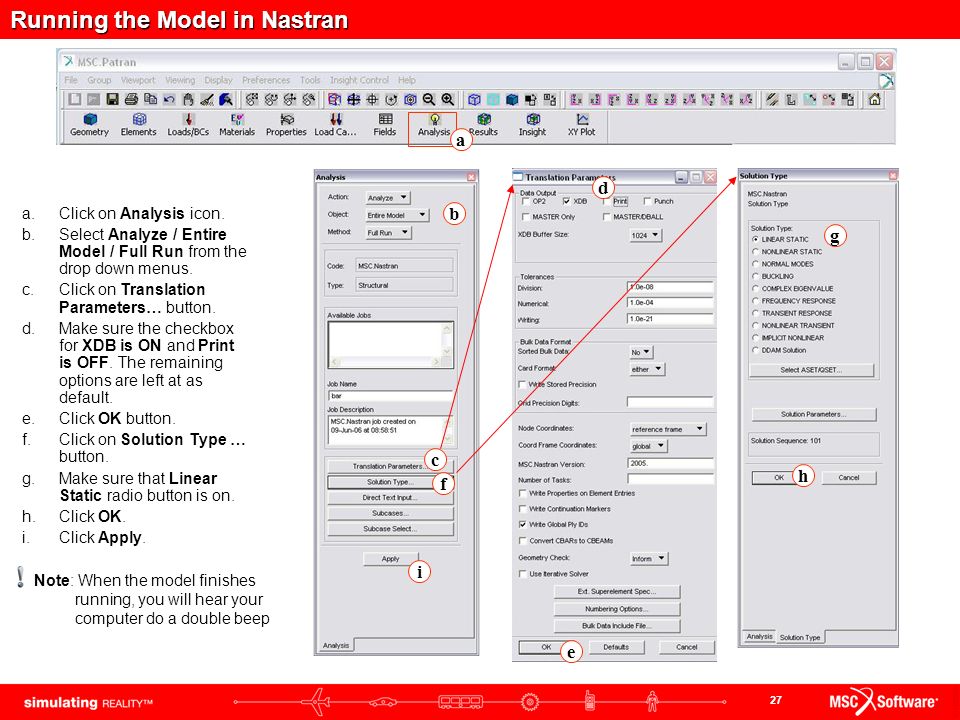
Task: Click the Job Name input field
Action: click(x=391, y=396)
